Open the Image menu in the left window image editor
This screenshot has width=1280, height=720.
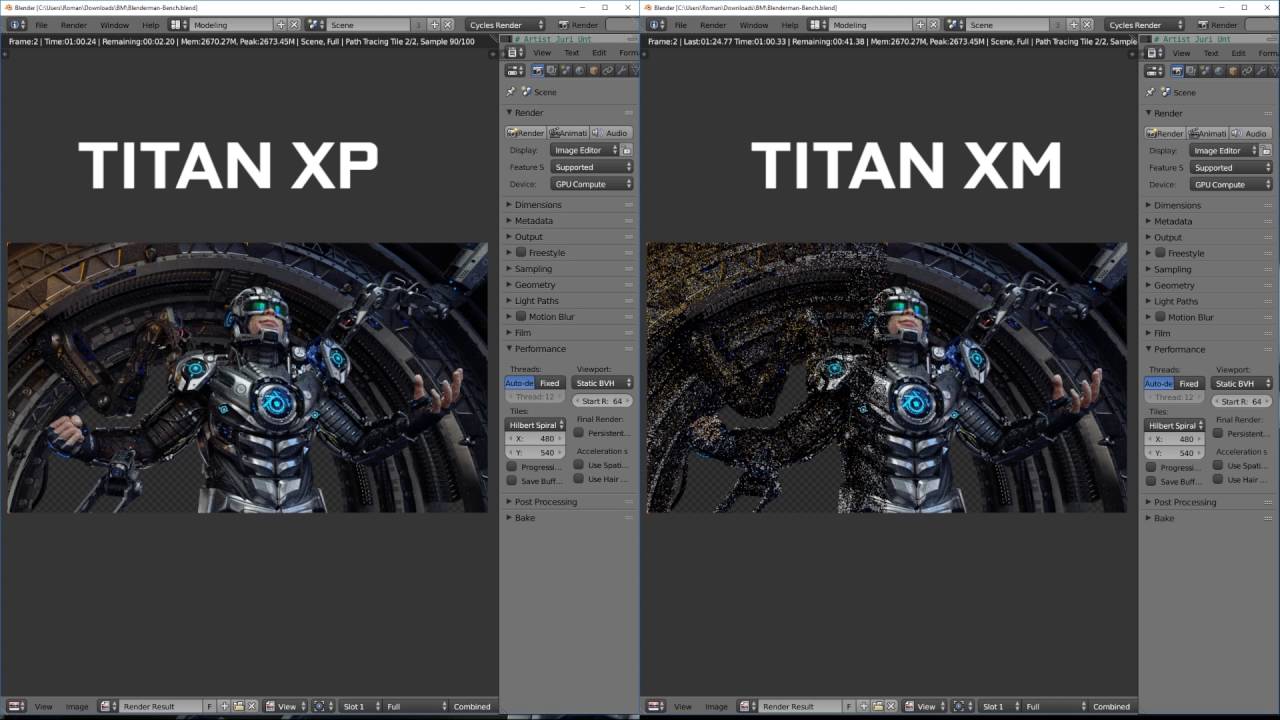tap(77, 706)
